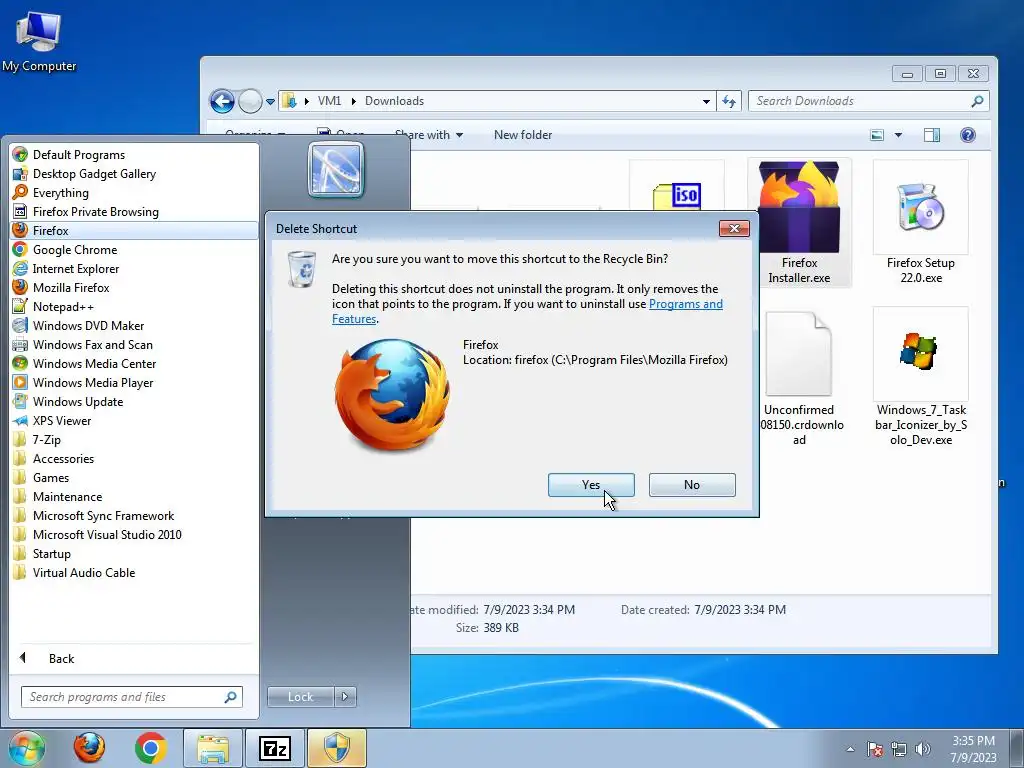Viewport: 1024px width, 768px height.
Task: Select the highlighted Firefox entry
Action: click(x=135, y=231)
